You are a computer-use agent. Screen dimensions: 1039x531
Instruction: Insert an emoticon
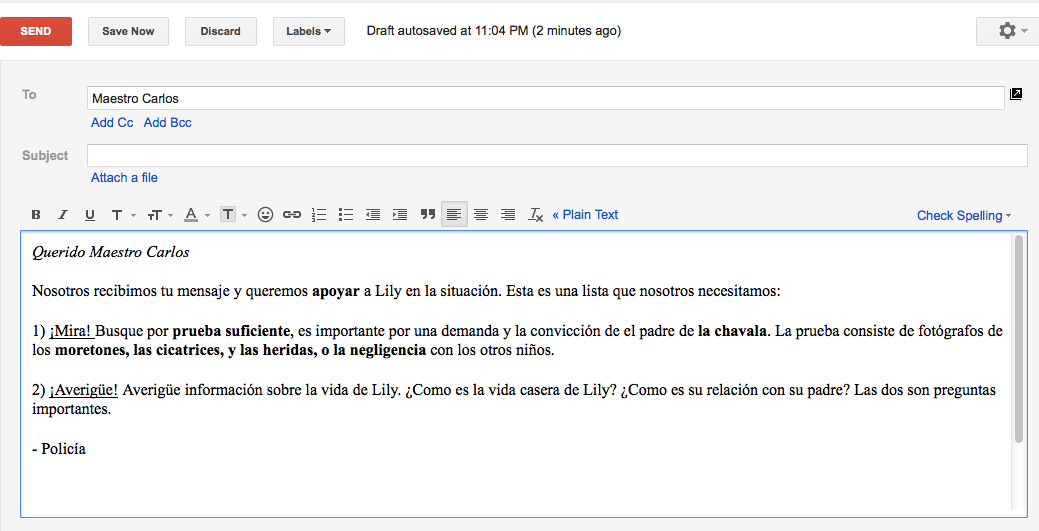[265, 215]
